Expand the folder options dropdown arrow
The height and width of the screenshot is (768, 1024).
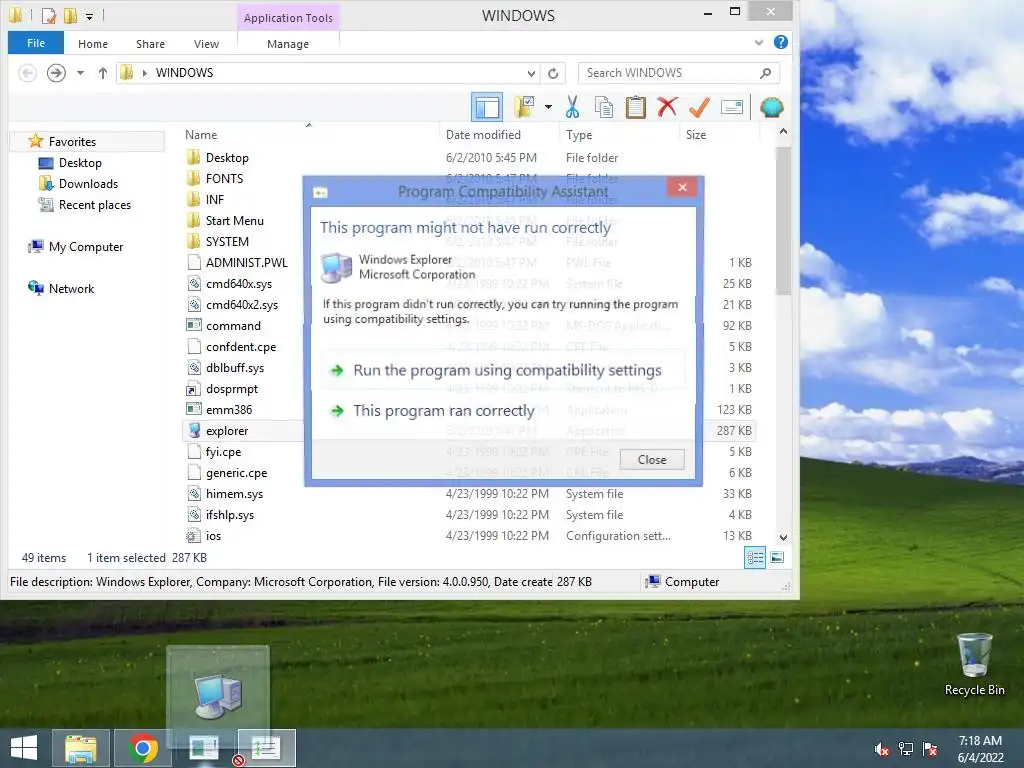pos(548,107)
